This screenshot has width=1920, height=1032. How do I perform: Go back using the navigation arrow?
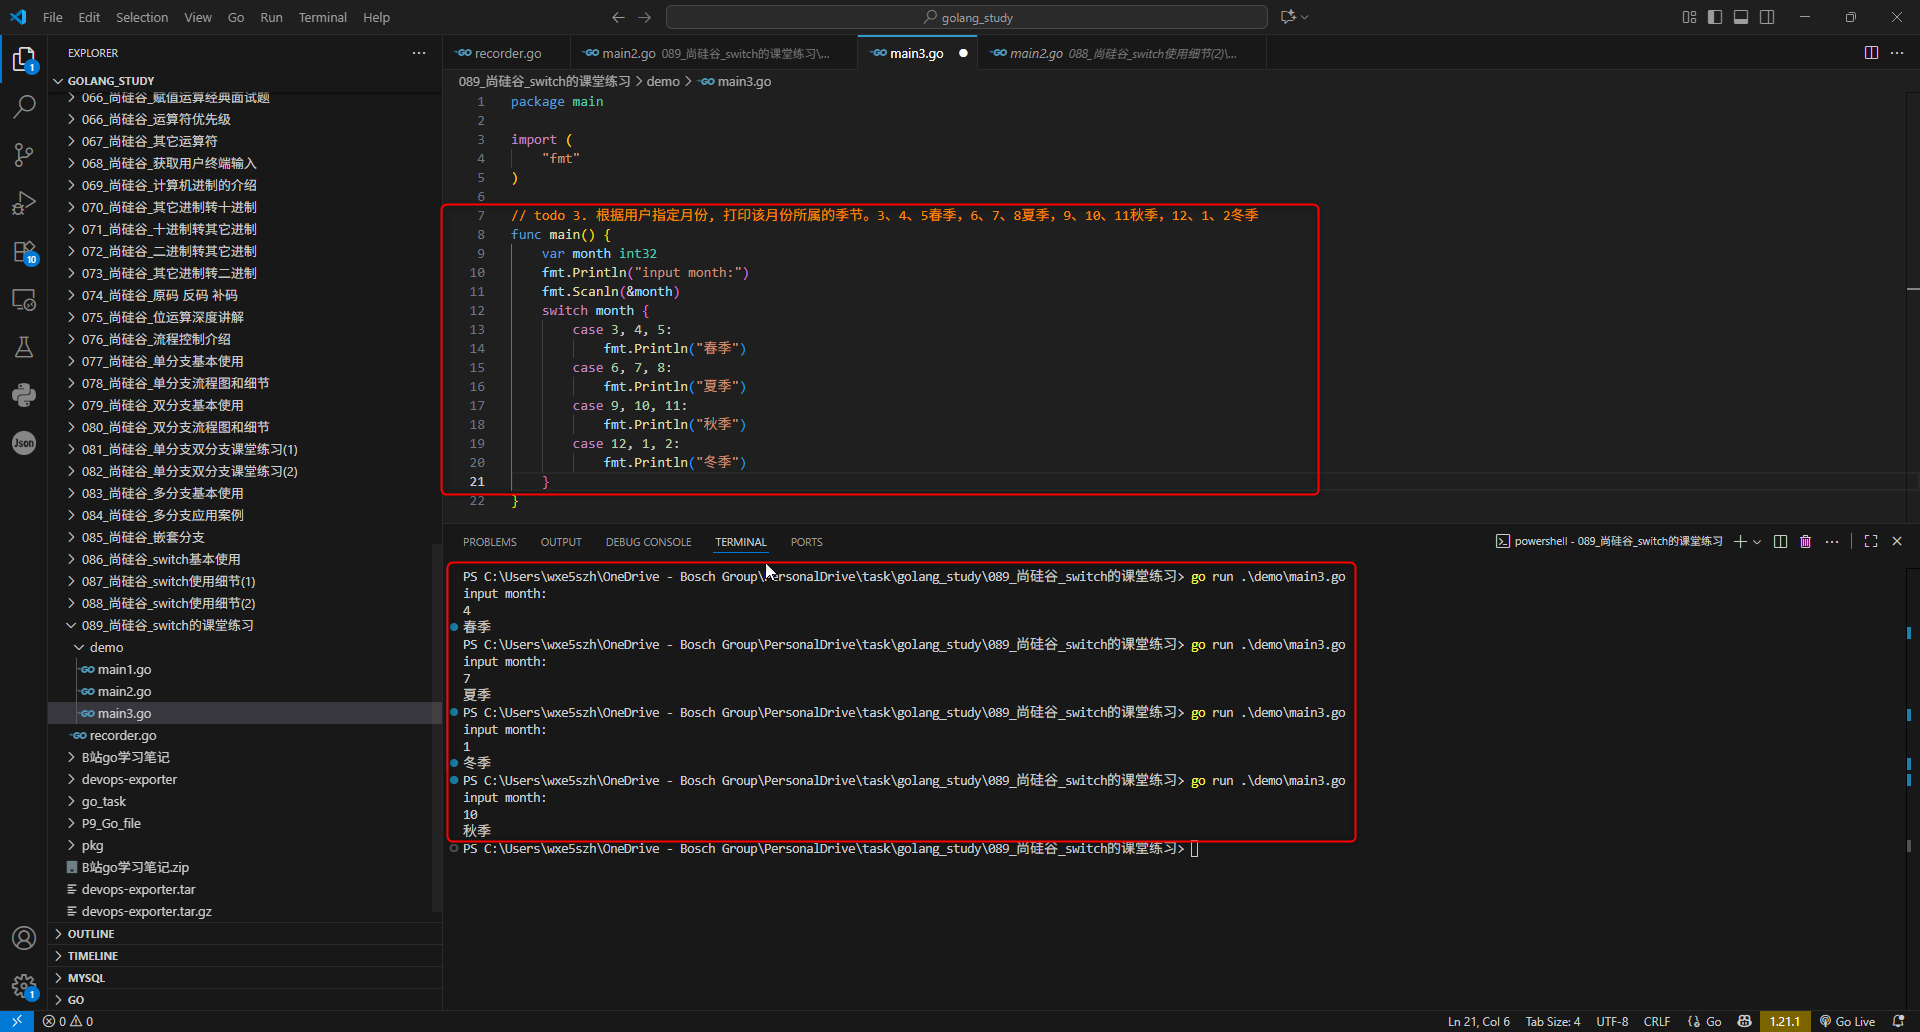618,17
